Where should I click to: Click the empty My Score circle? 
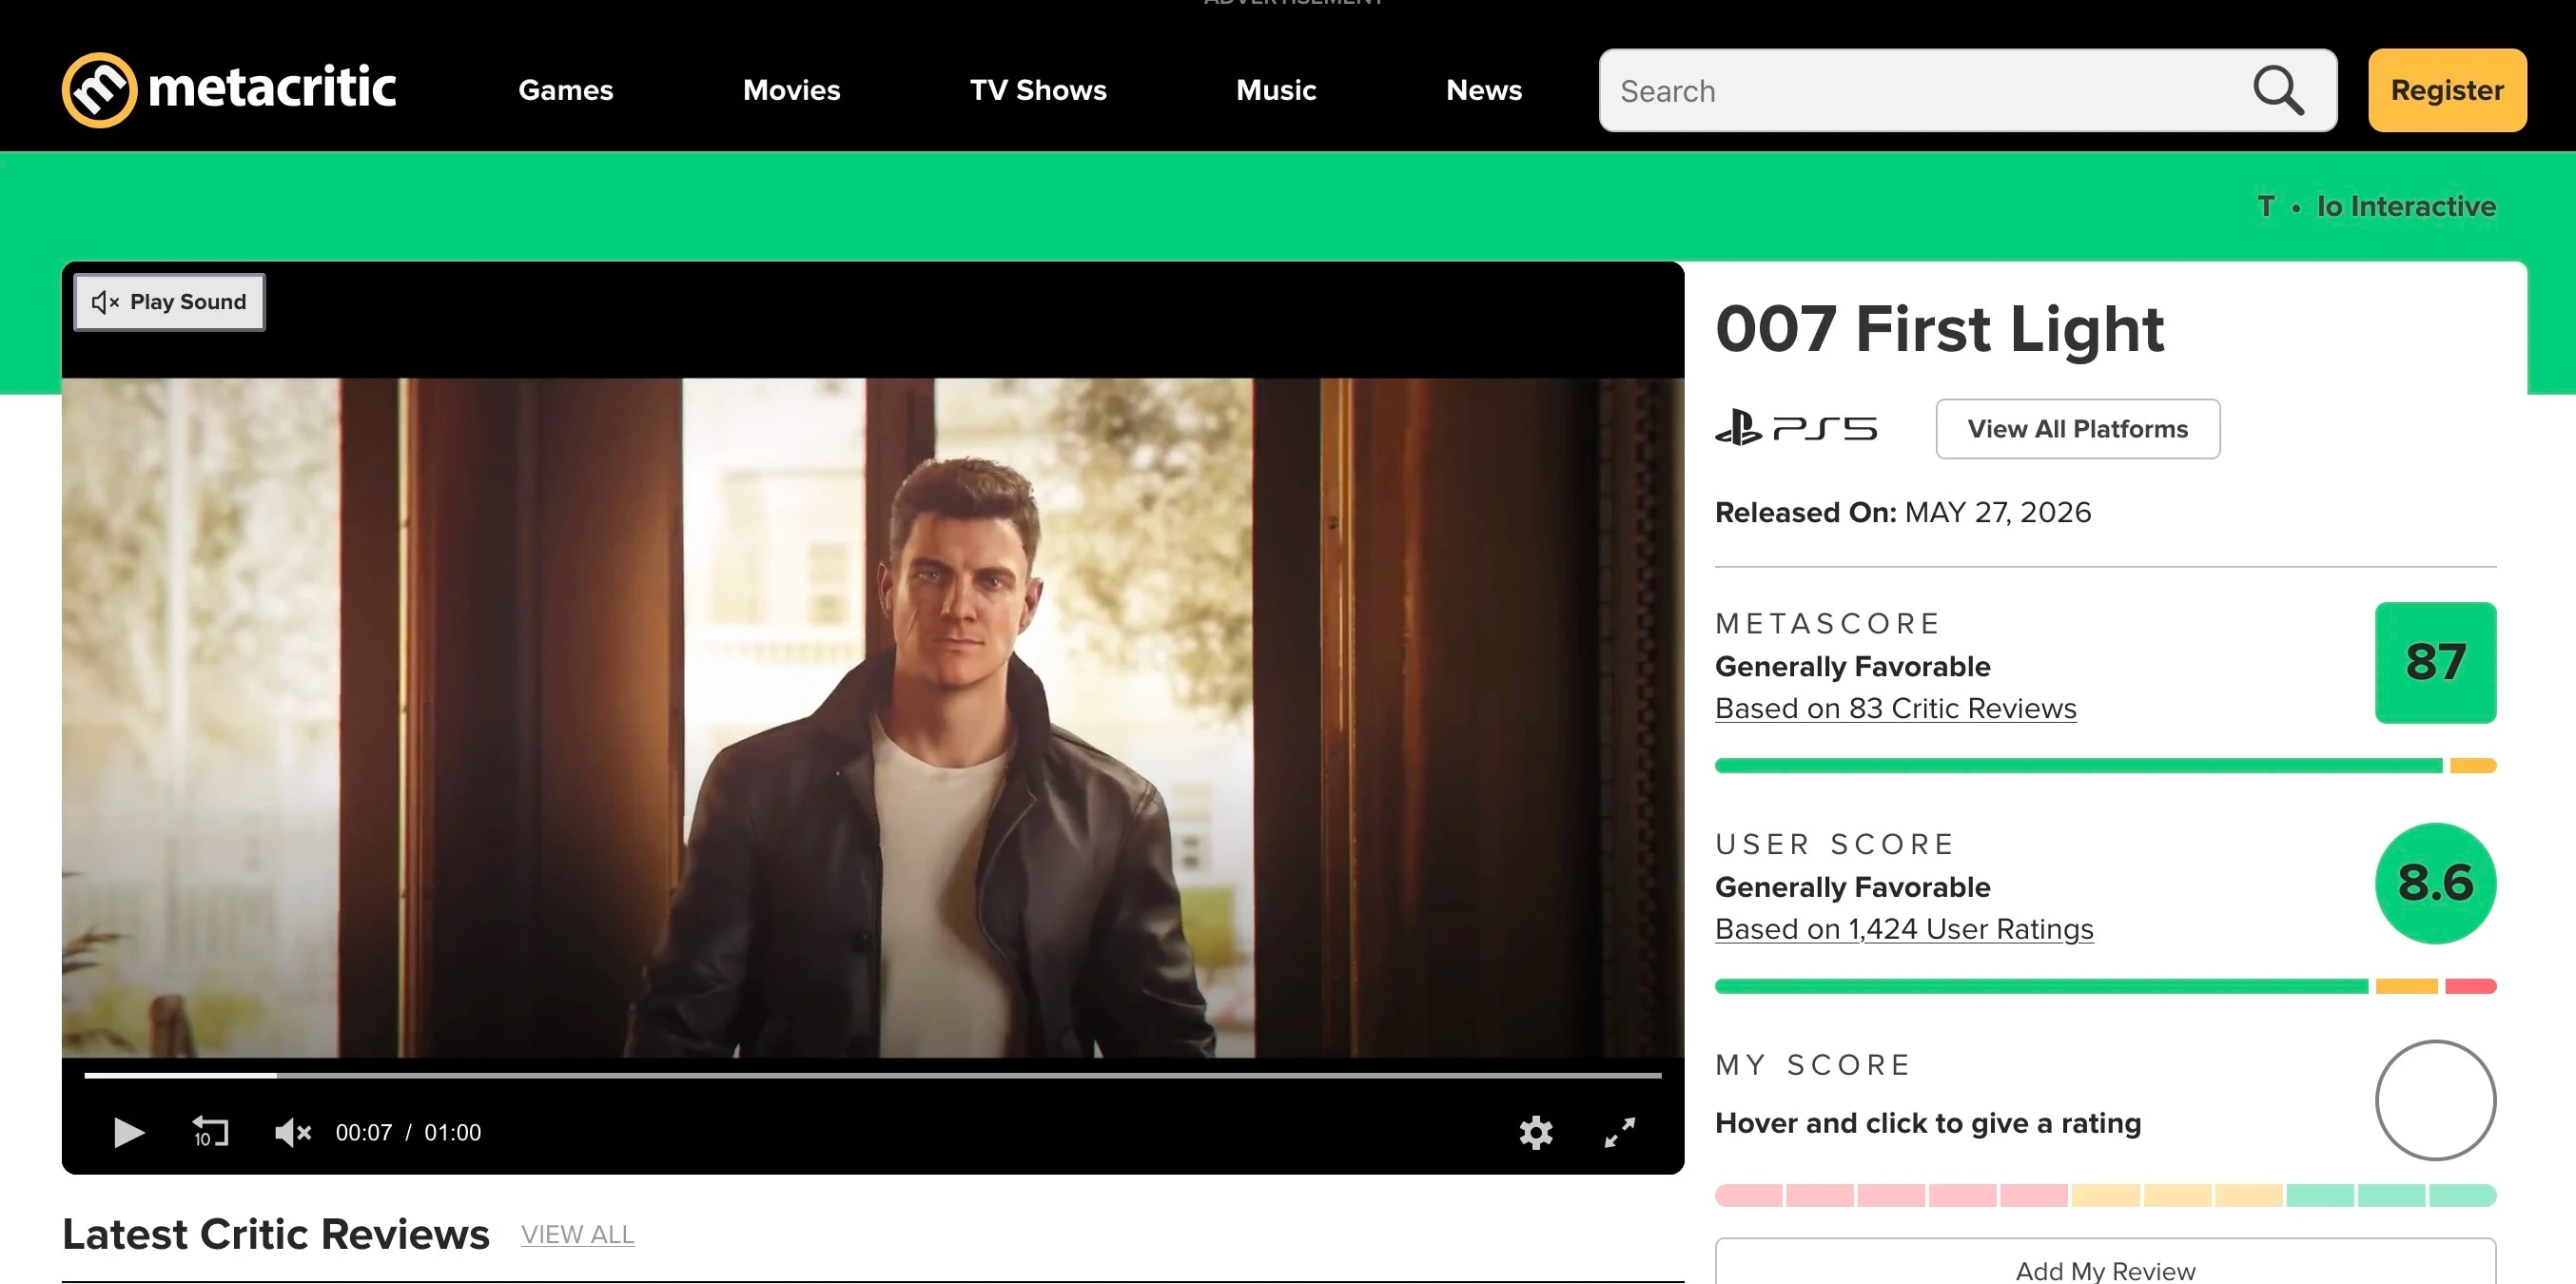tap(2435, 1101)
